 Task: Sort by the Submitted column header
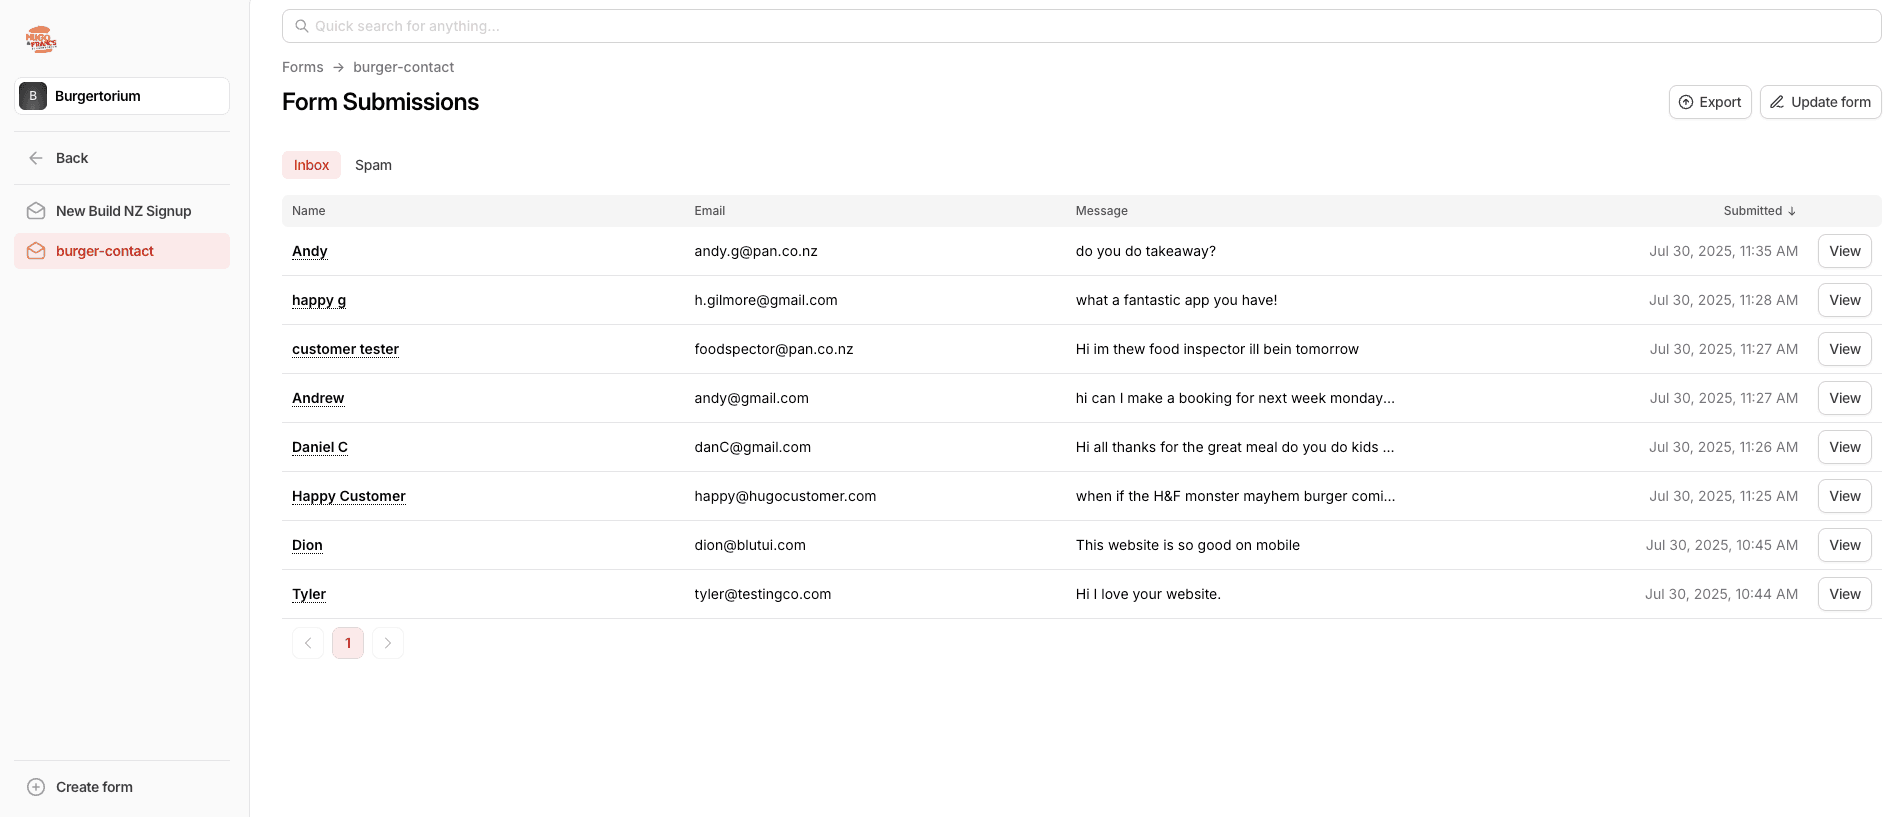[x=1759, y=211]
